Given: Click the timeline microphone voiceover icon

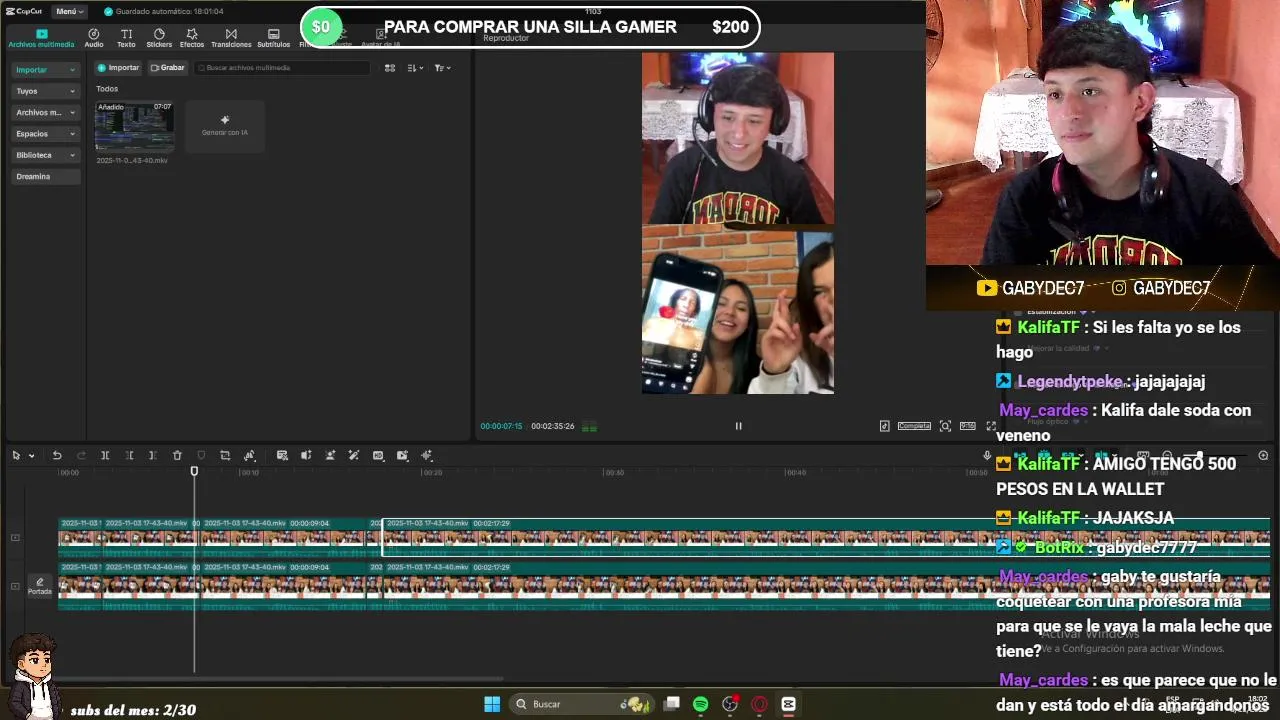Looking at the screenshot, I should coord(987,456).
